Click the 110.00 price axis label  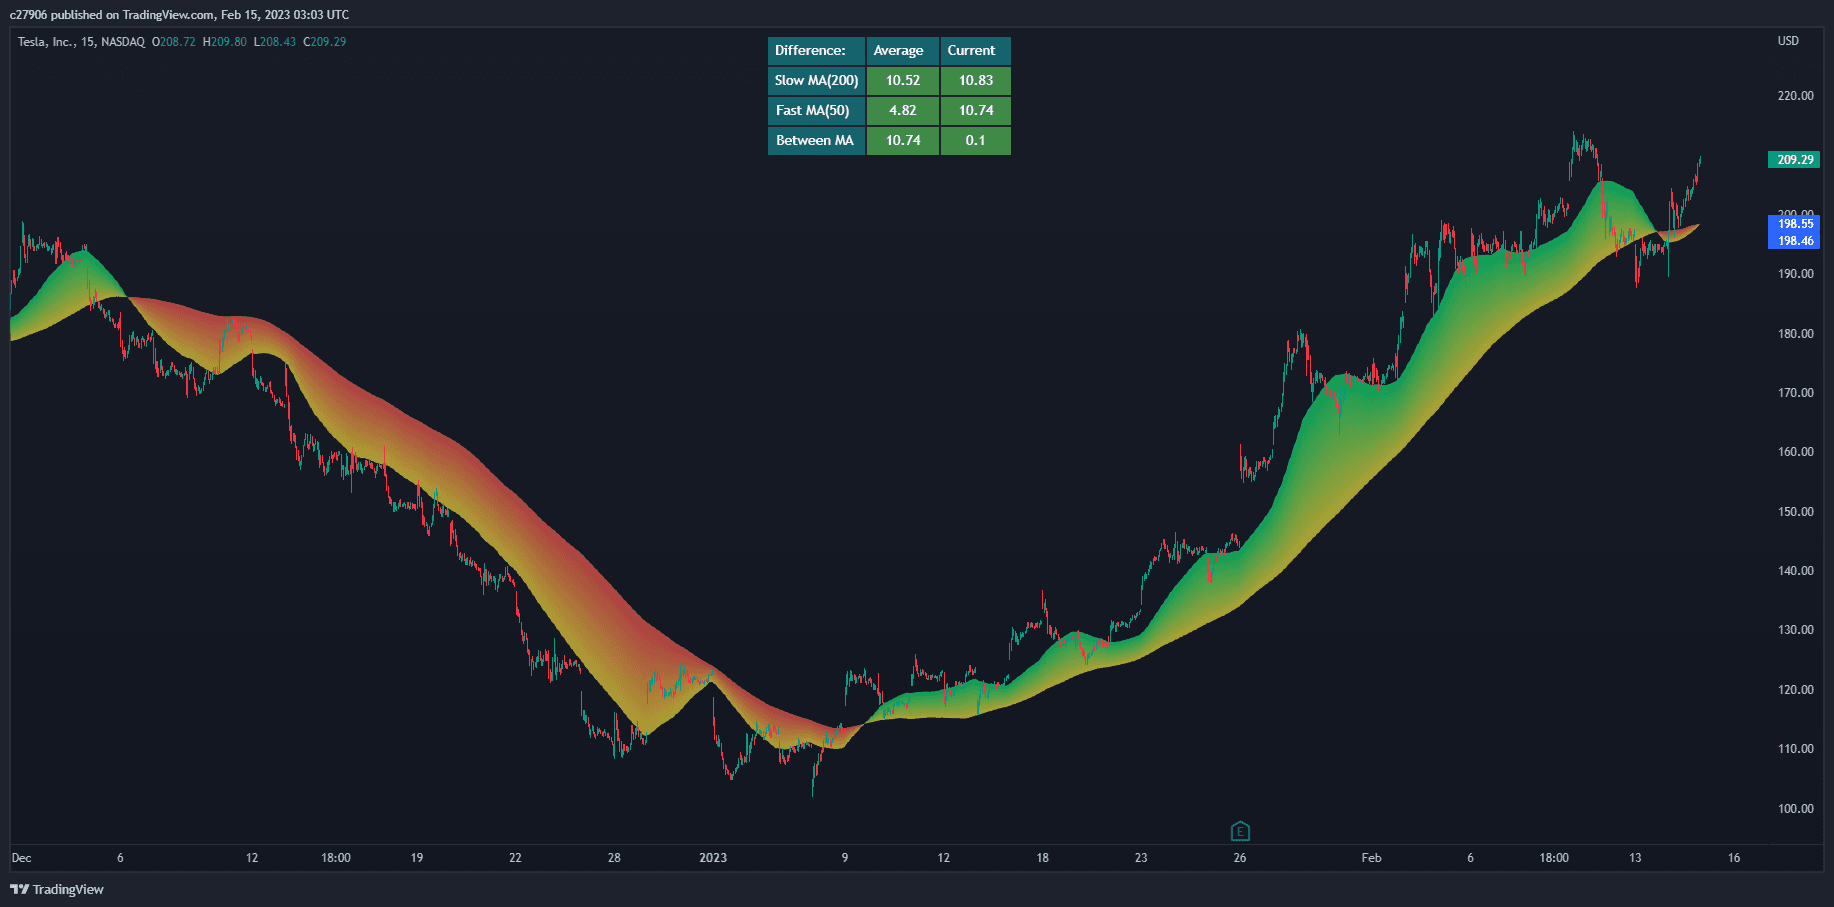pyautogui.click(x=1795, y=749)
